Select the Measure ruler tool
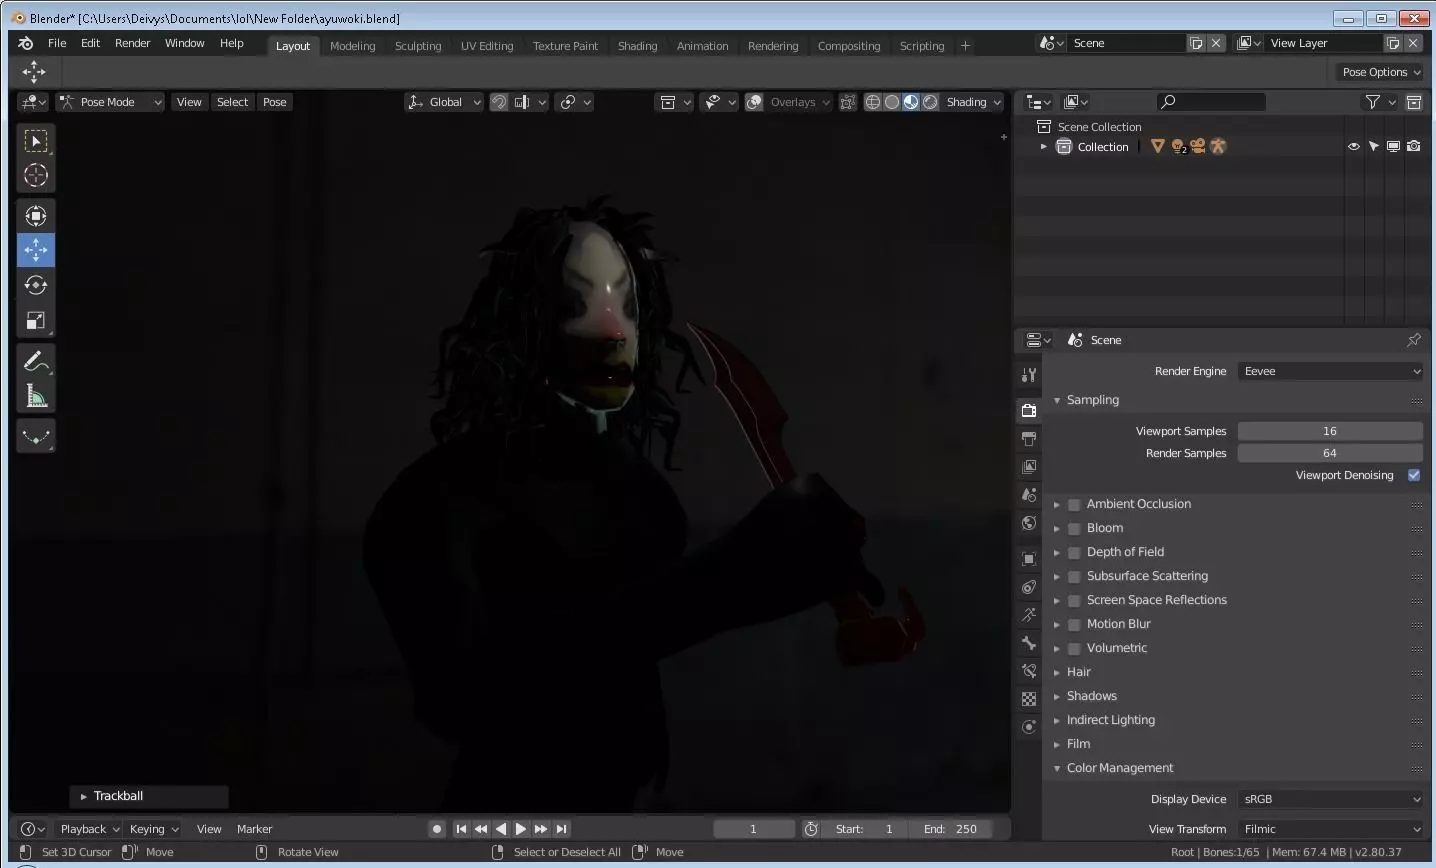This screenshot has width=1436, height=868. click(36, 397)
